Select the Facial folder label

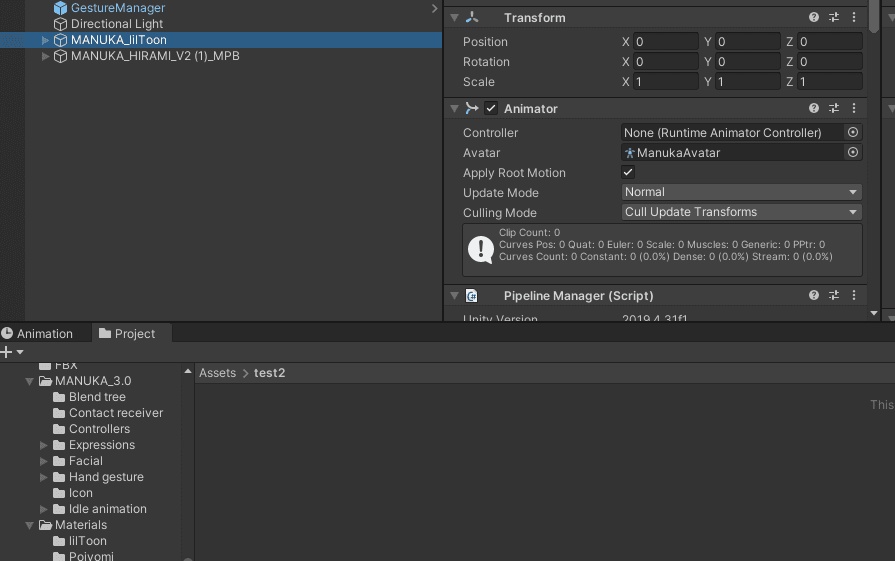click(86, 461)
